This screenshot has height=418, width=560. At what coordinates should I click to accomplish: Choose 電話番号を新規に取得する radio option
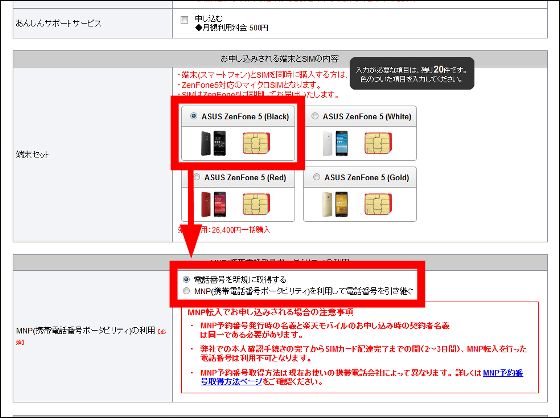(186, 279)
